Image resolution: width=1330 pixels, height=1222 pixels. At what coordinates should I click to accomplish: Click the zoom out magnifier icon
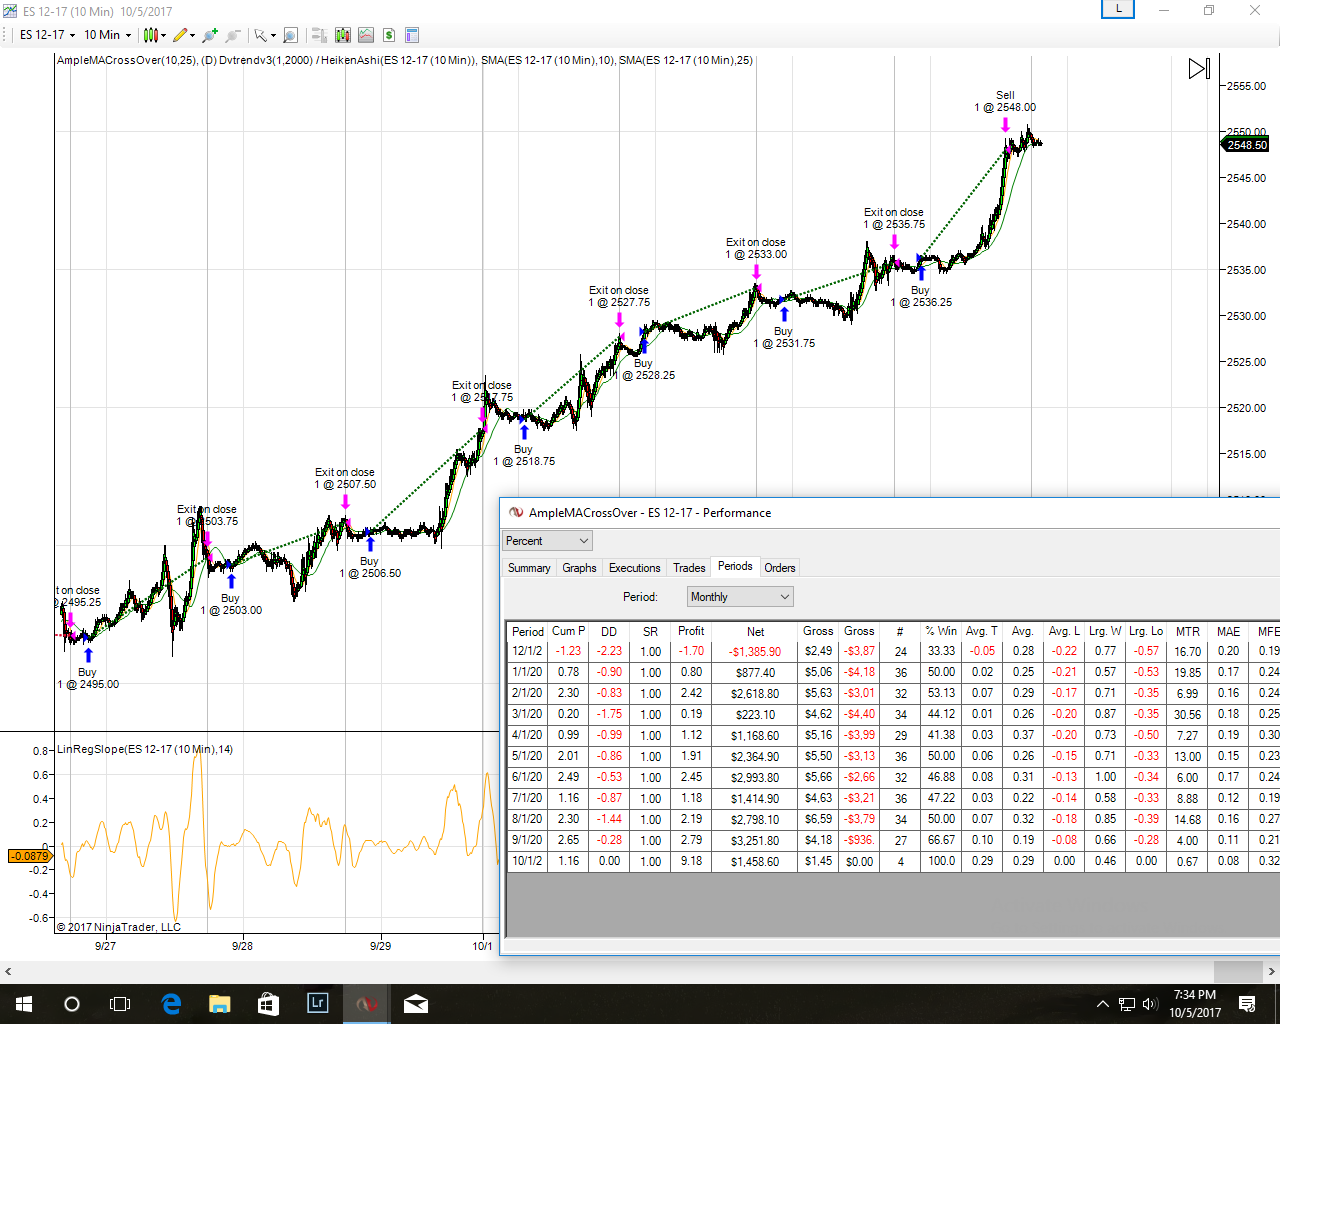(233, 35)
